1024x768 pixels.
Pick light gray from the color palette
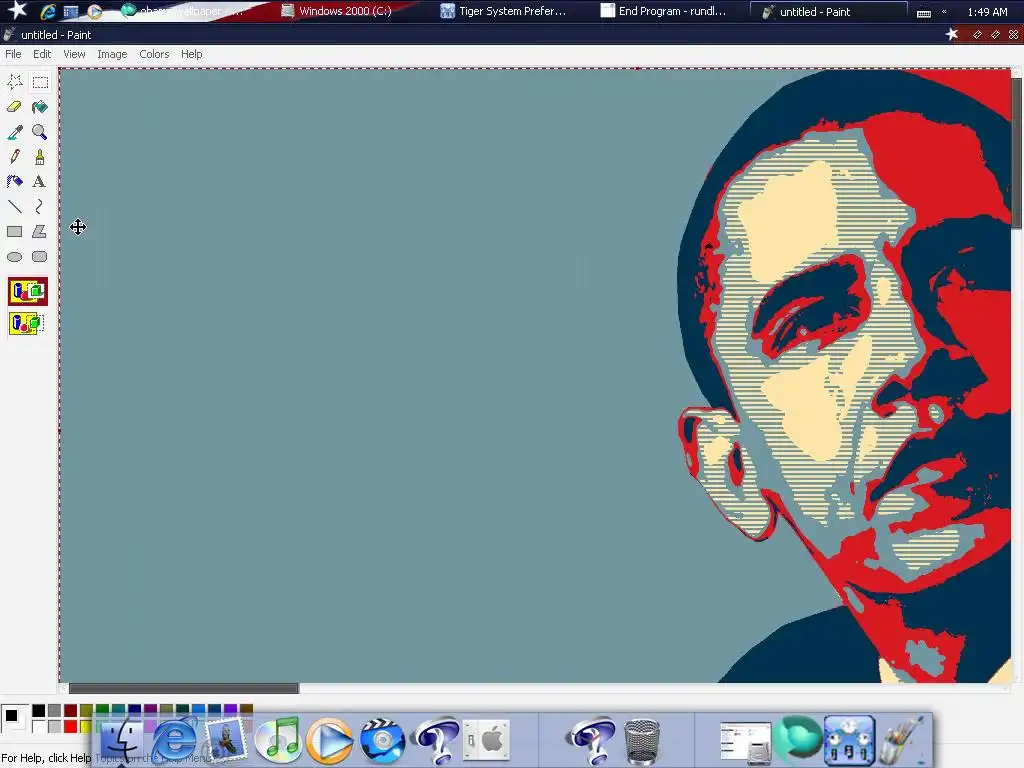(x=54, y=726)
